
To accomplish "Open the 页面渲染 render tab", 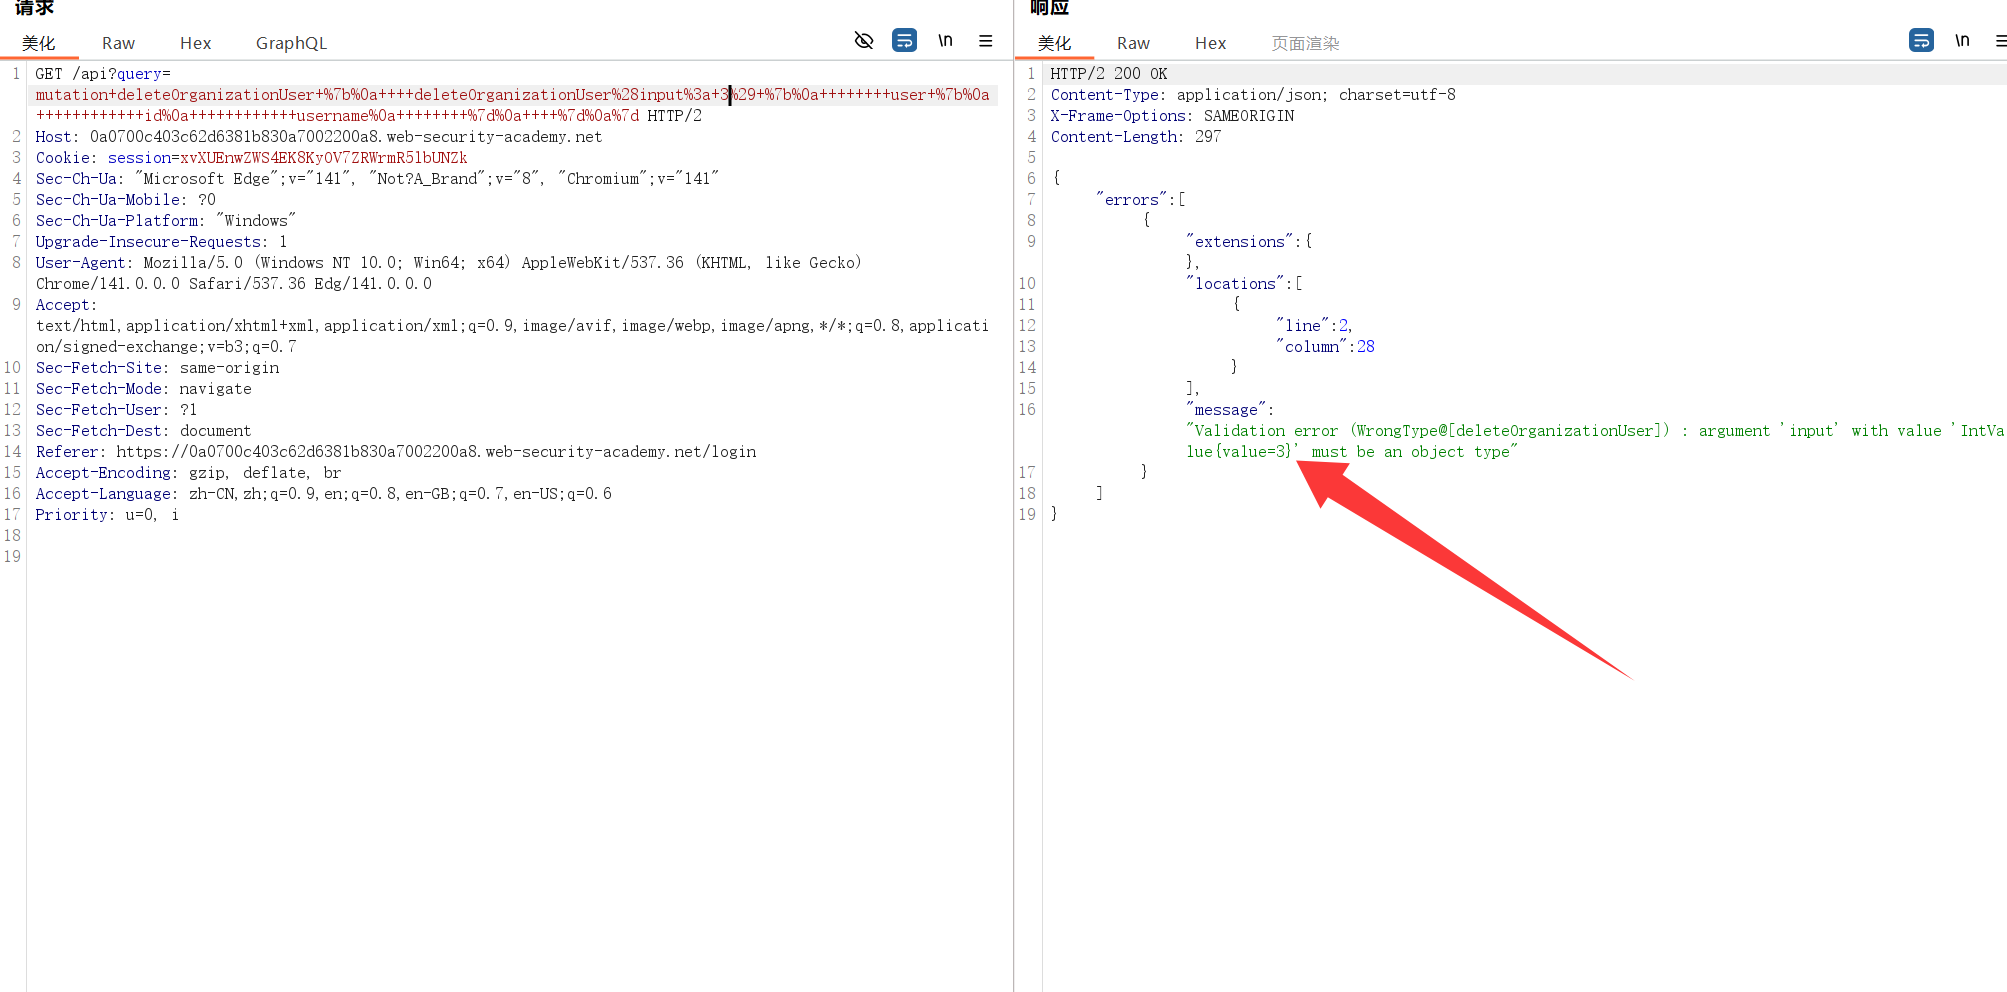I will point(1305,43).
